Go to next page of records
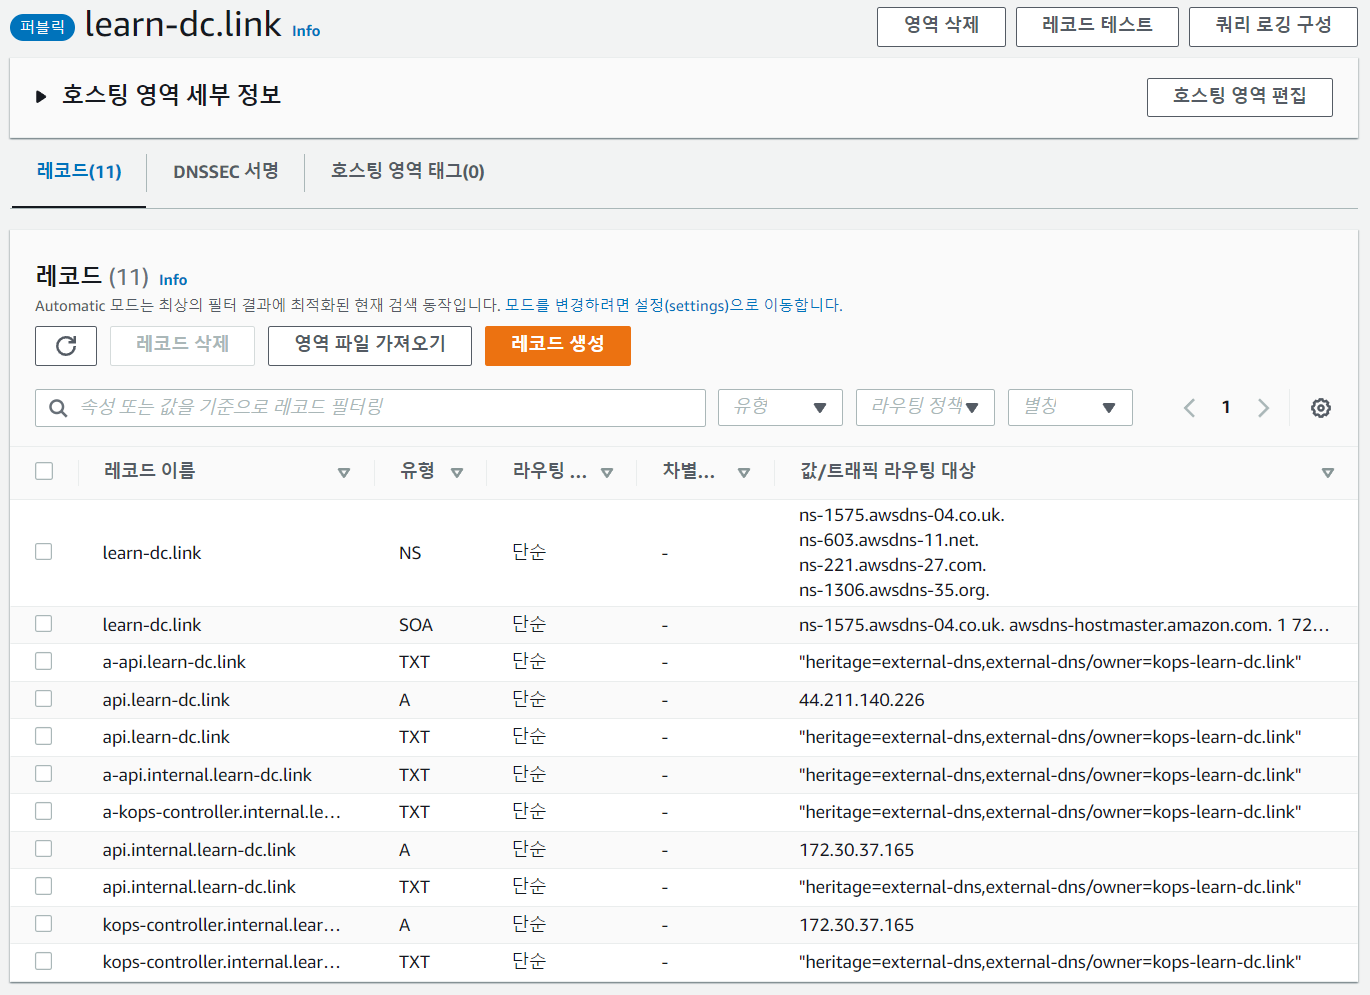The height and width of the screenshot is (995, 1370). click(x=1263, y=408)
